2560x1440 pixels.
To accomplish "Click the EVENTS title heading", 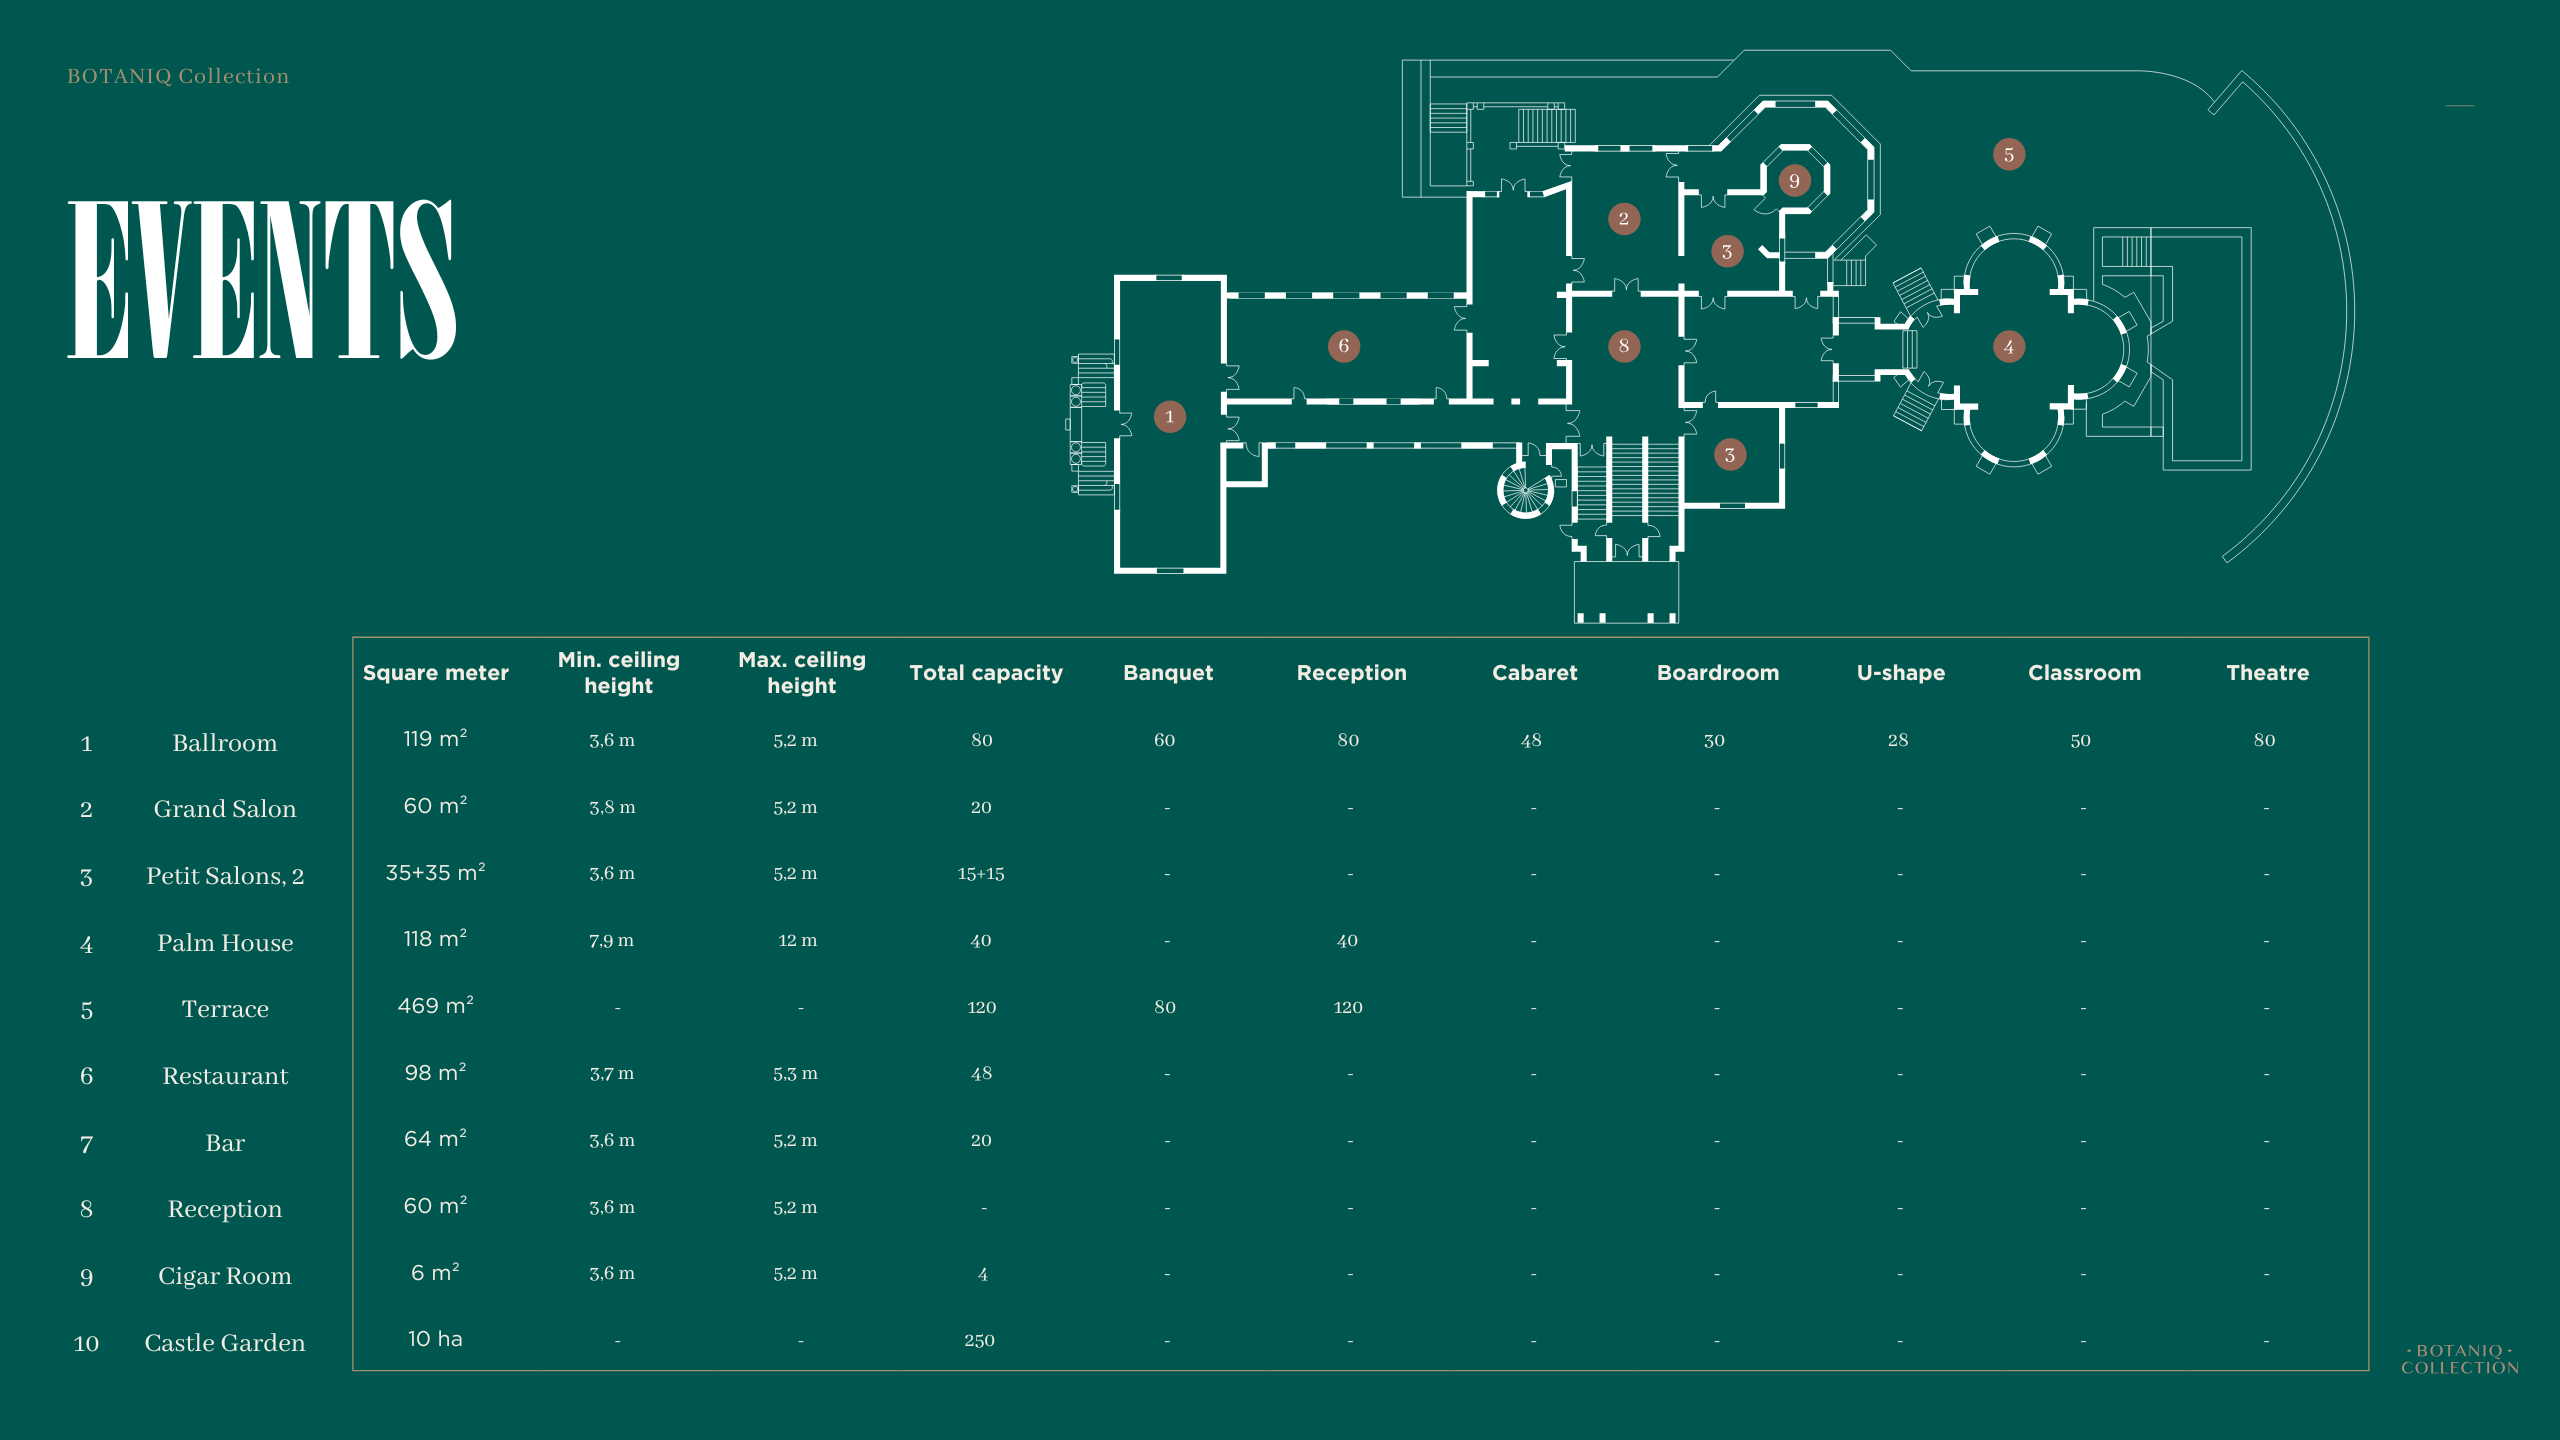I will click(262, 279).
